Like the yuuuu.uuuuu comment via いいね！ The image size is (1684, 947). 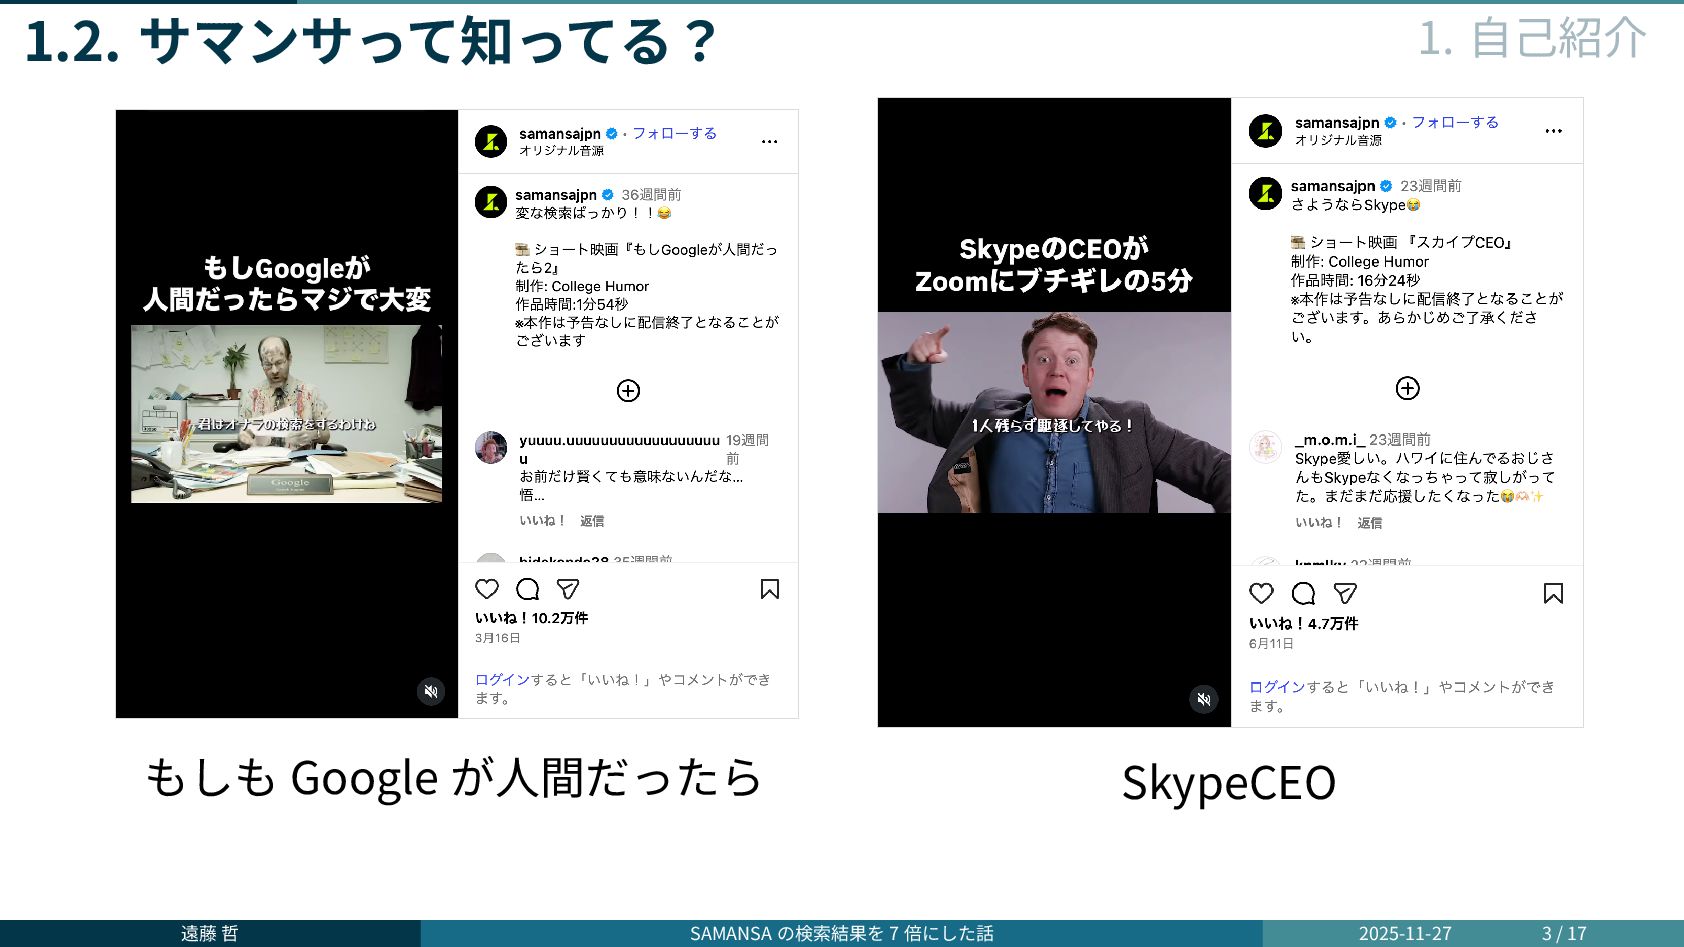[543, 521]
